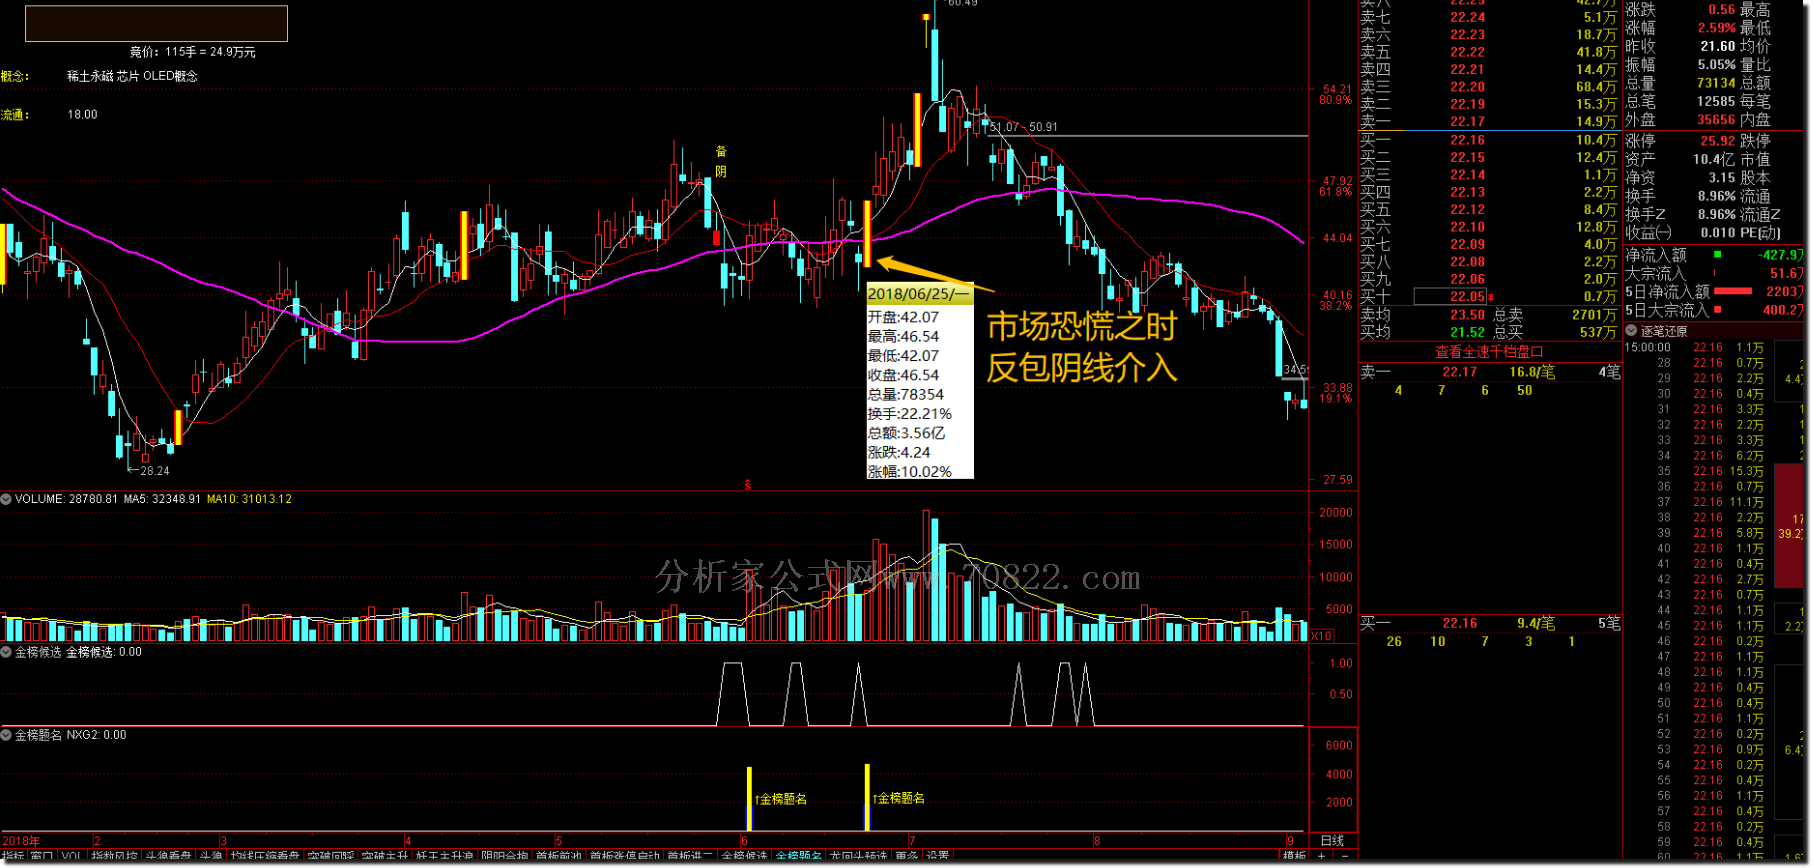
Task: Click the ¥ icon beside price 22.05
Action: (x=1491, y=297)
